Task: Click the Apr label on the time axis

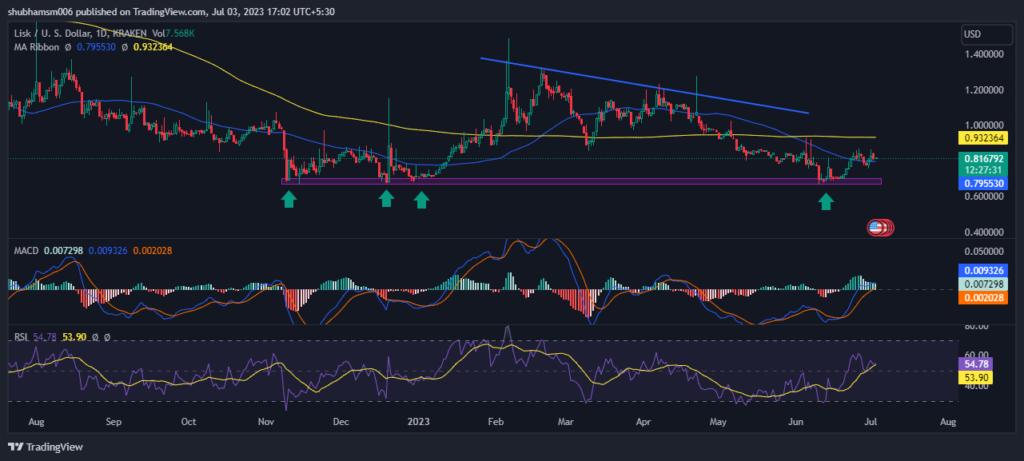Action: point(645,422)
